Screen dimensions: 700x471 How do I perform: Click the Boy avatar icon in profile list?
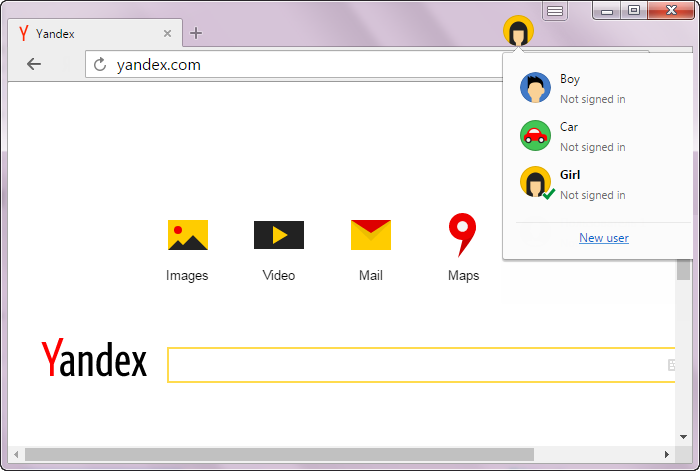click(535, 88)
